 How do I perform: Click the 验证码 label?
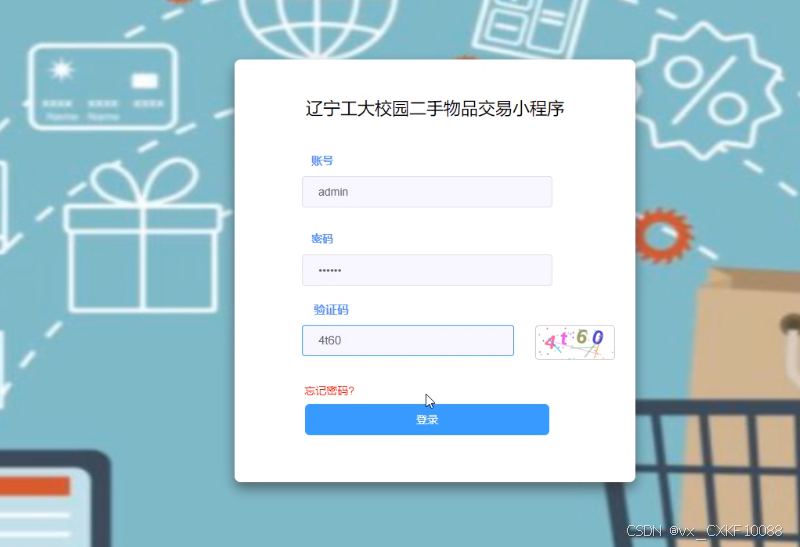[331, 310]
